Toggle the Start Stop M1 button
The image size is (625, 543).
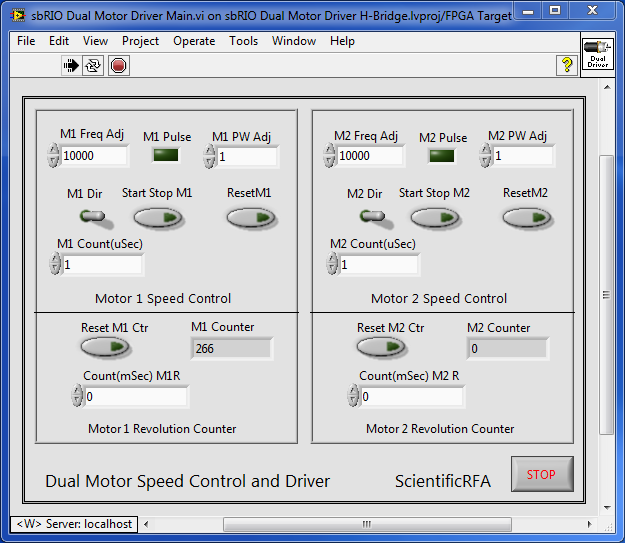click(158, 217)
